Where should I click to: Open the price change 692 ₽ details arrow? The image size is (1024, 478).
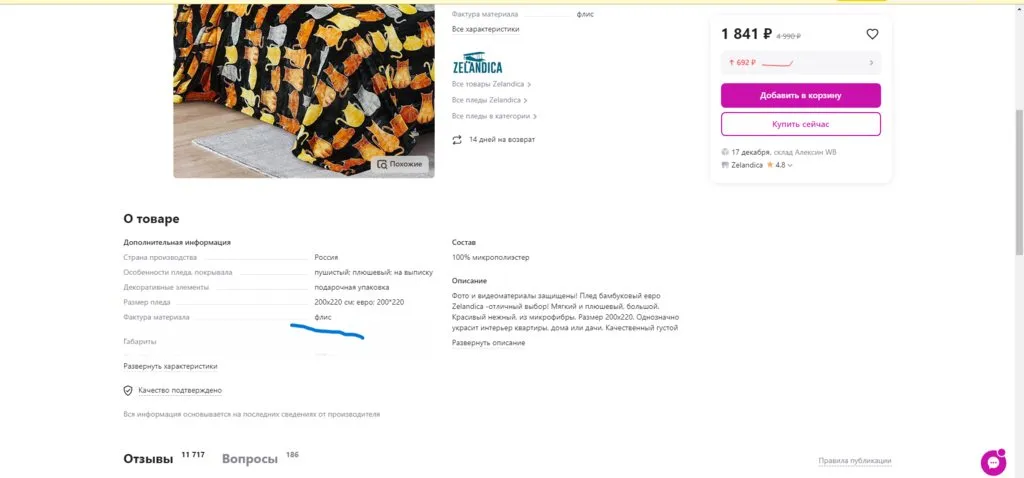tap(870, 63)
